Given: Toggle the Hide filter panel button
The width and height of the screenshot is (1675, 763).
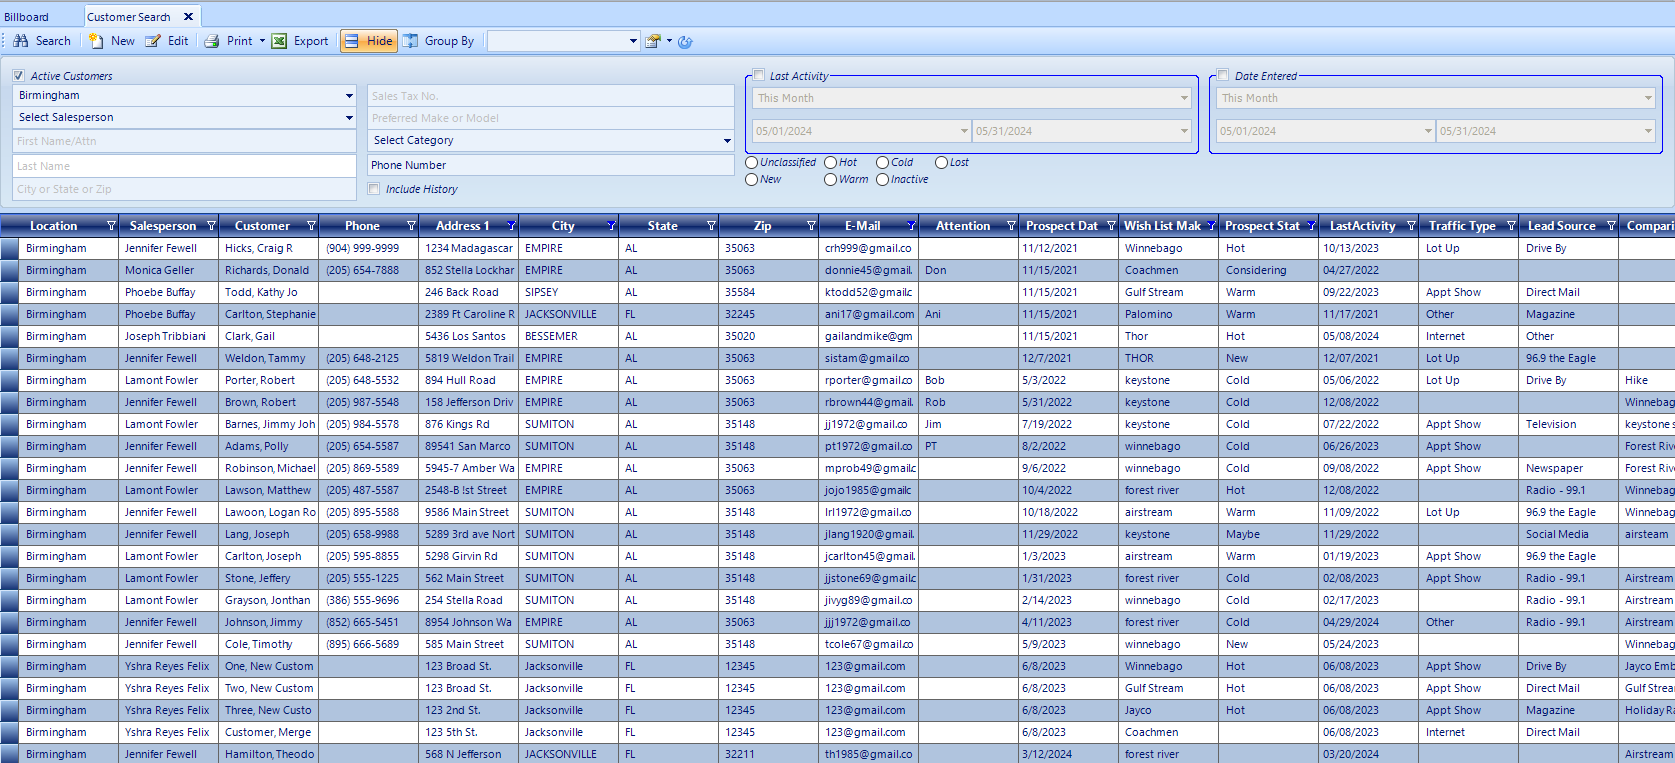Looking at the screenshot, I should (x=368, y=41).
